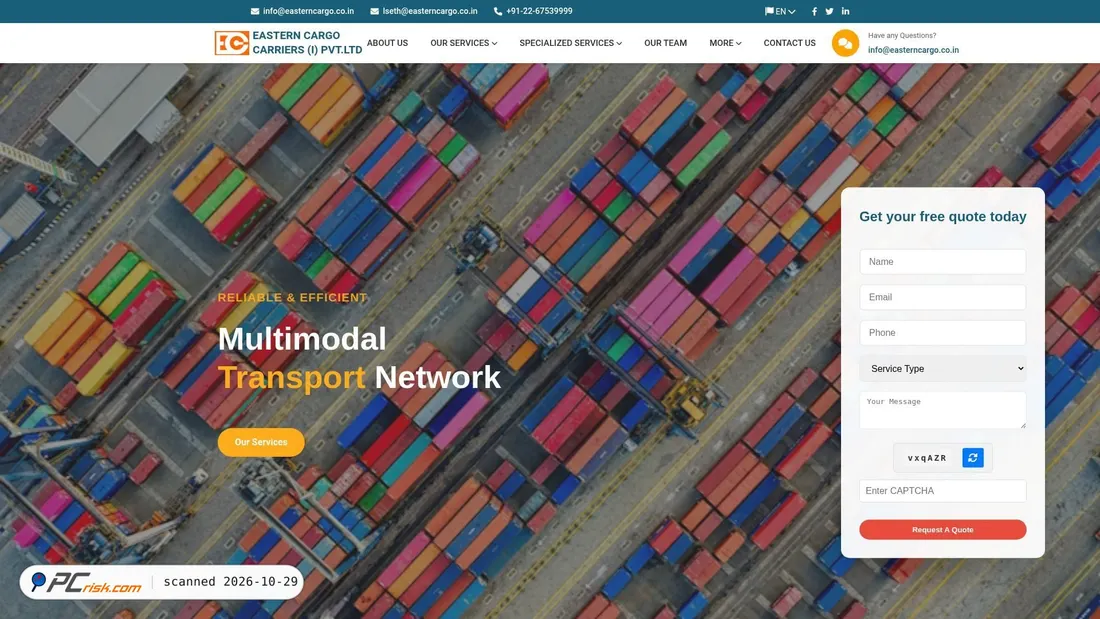Click the Reliable & Efficient tagline
Image resolution: width=1100 pixels, height=619 pixels.
tap(293, 298)
